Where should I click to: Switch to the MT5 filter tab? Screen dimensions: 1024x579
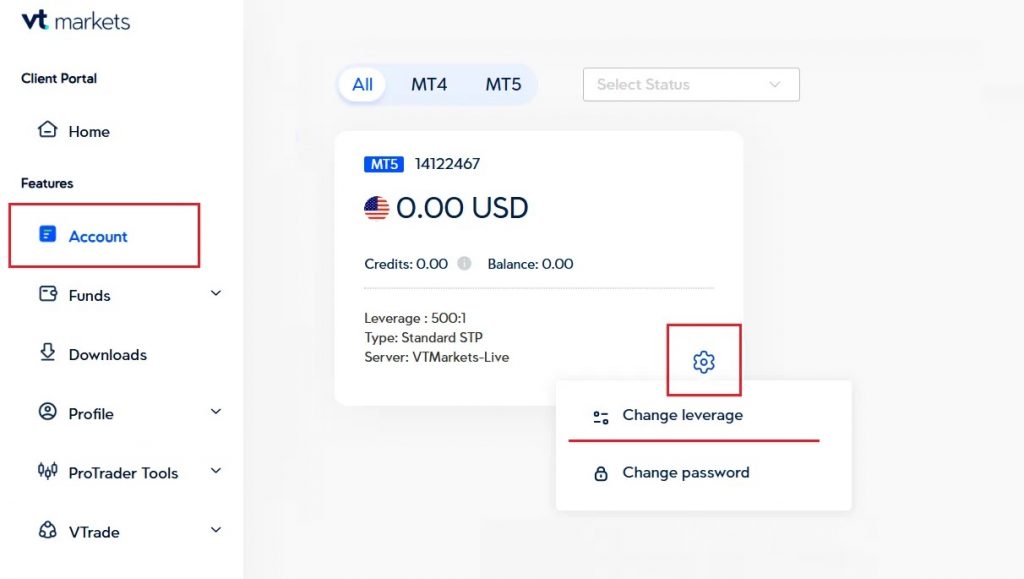[503, 84]
